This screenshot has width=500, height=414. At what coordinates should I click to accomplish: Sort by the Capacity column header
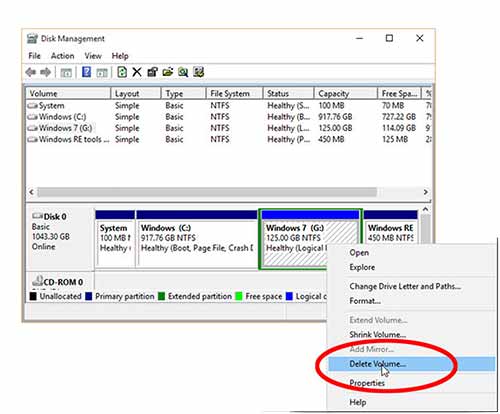click(x=346, y=93)
